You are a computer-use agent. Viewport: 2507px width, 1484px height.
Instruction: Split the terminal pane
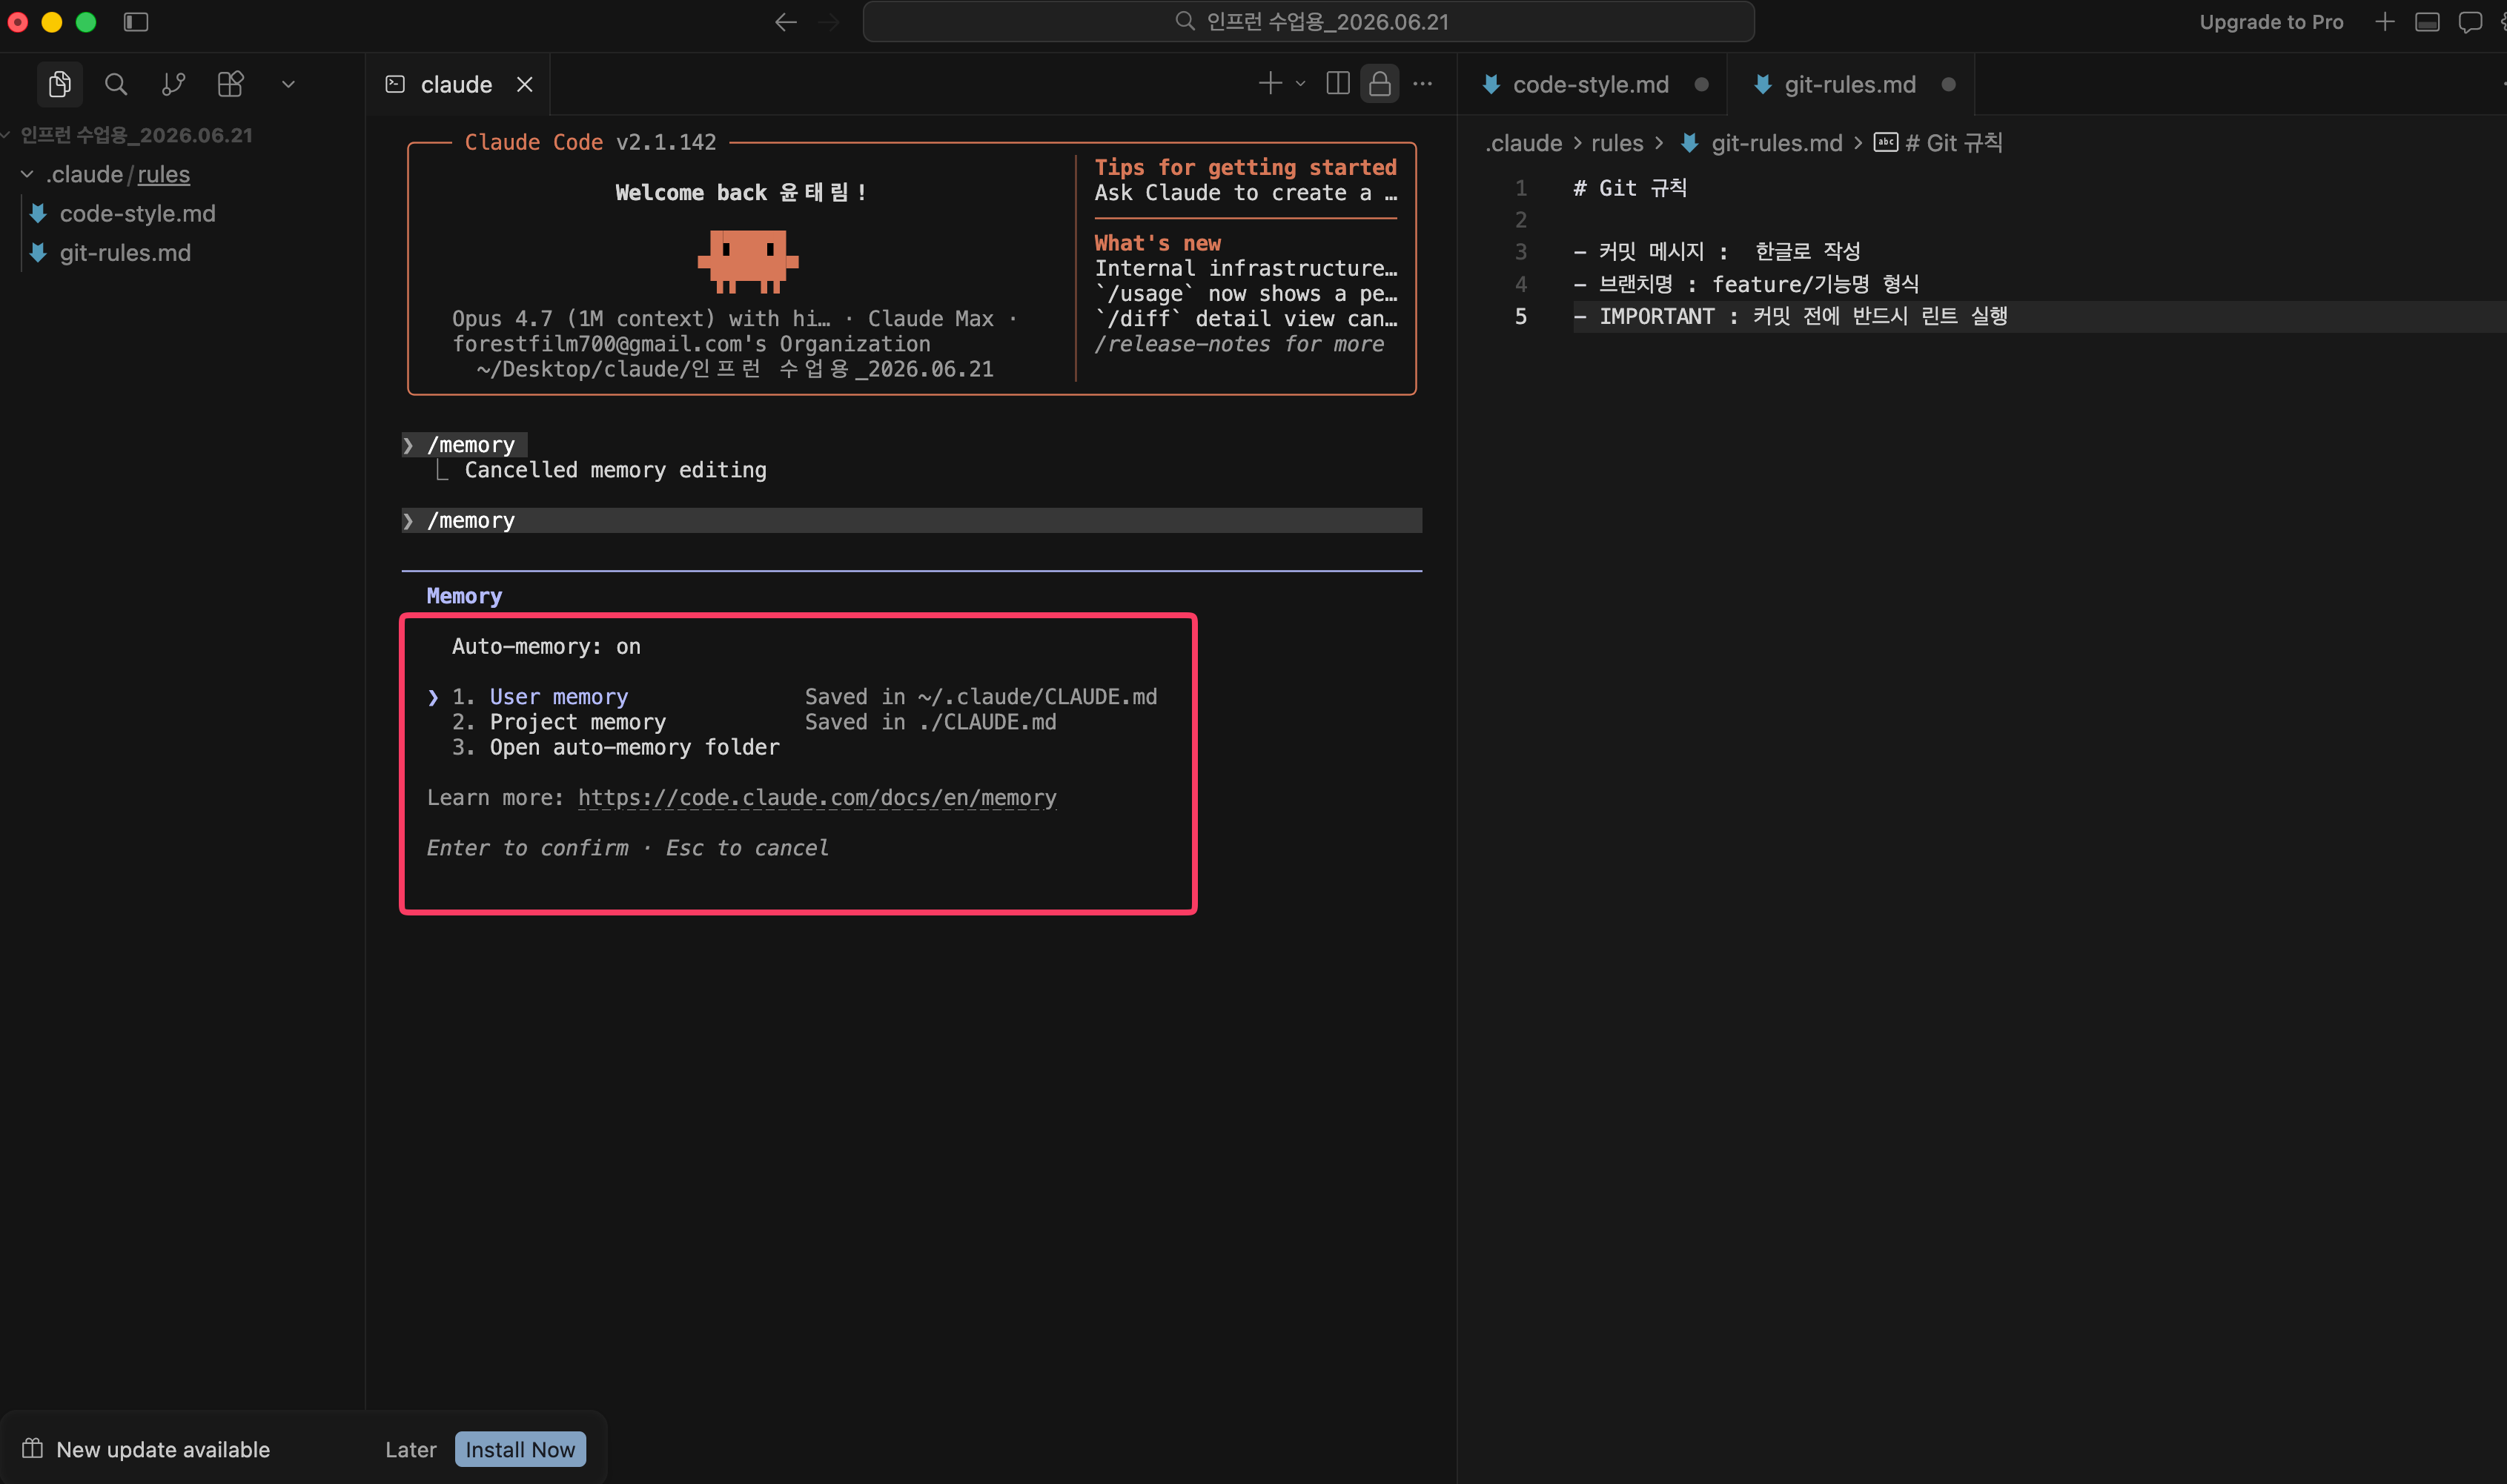click(x=1337, y=83)
